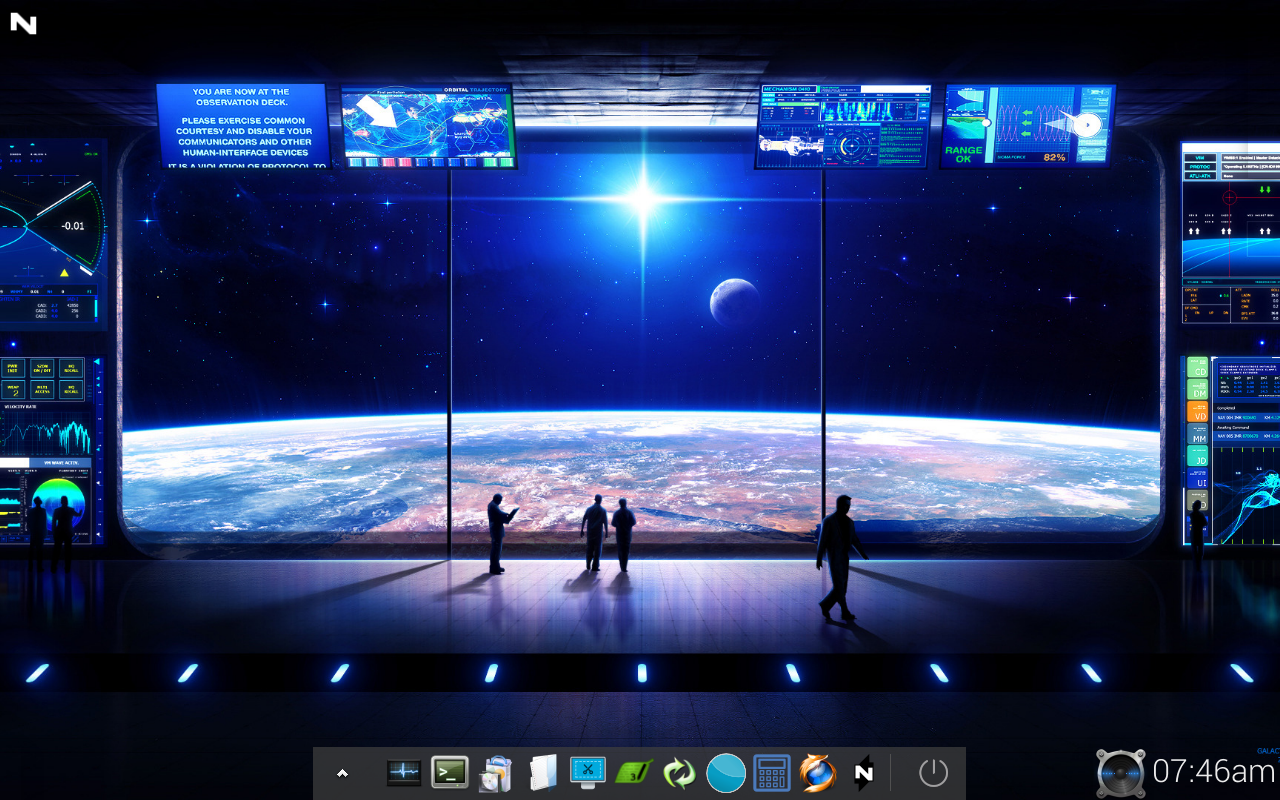Open the system monitor dock icon

(x=404, y=773)
